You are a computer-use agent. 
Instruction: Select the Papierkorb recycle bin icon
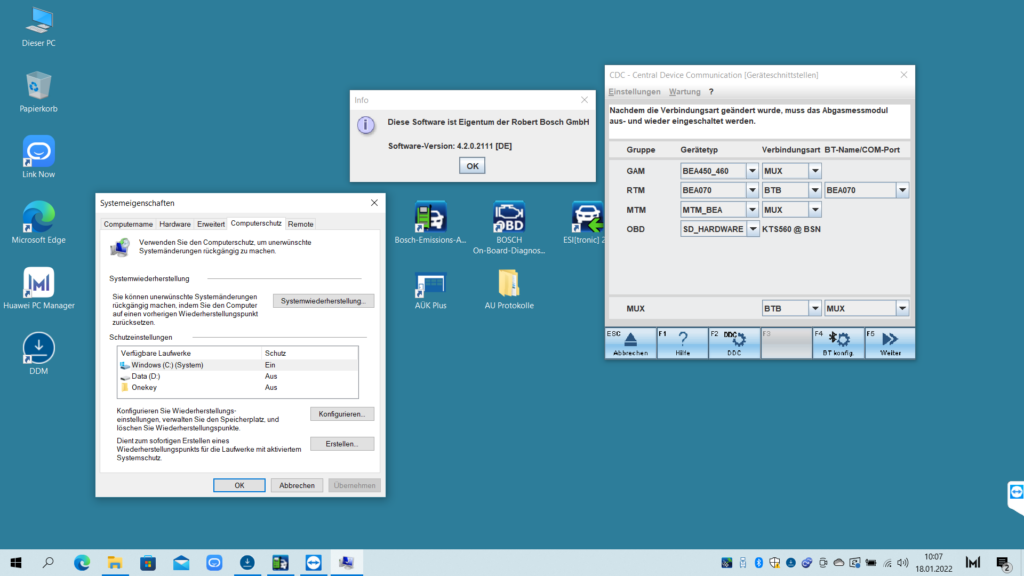pos(39,92)
